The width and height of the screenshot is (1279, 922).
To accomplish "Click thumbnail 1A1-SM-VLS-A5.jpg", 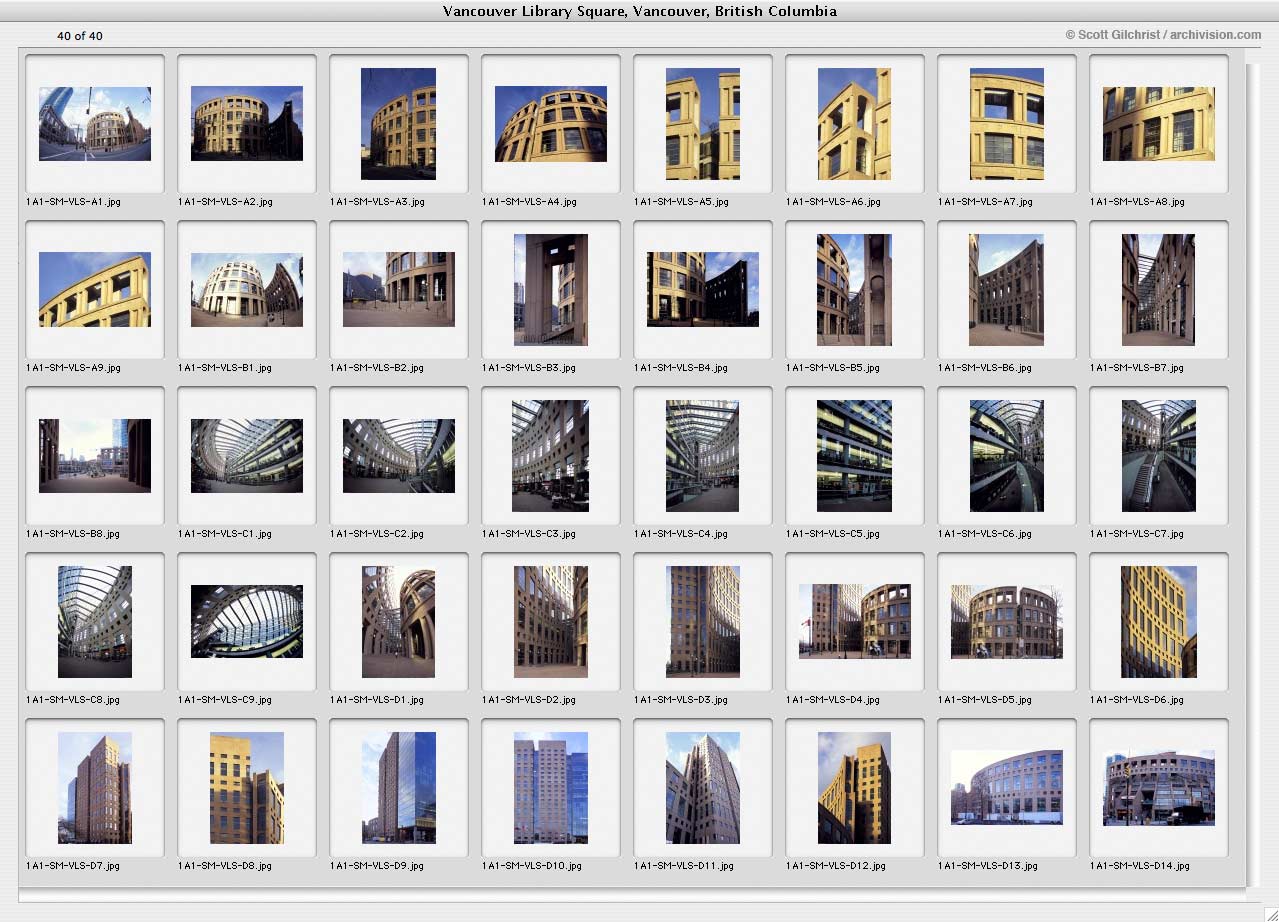I will coord(703,124).
